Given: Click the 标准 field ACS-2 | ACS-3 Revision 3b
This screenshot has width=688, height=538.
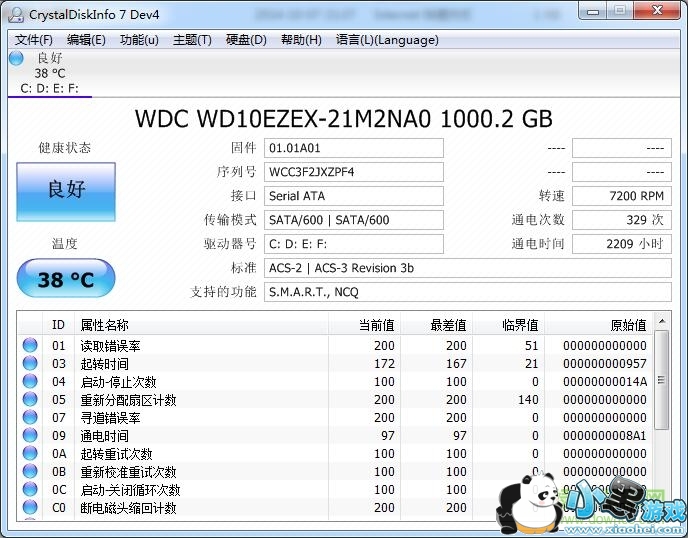Looking at the screenshot, I should [468, 268].
